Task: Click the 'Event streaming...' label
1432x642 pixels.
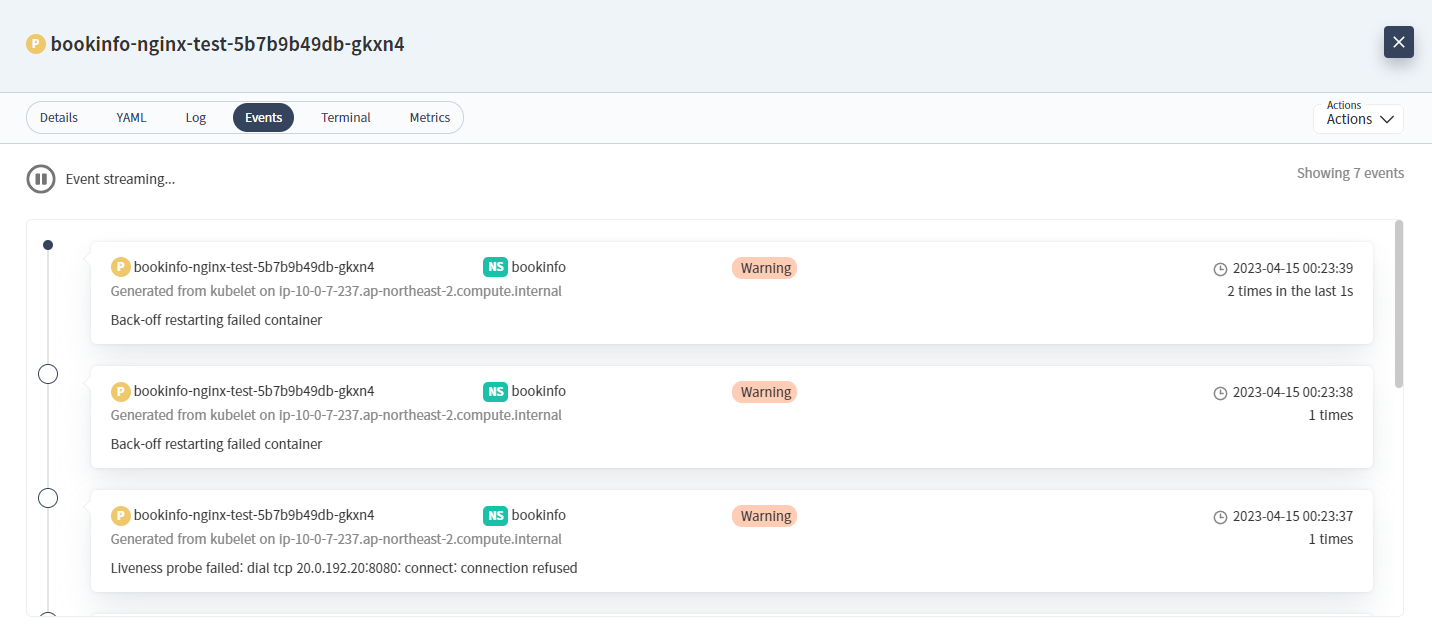Action: (x=120, y=179)
